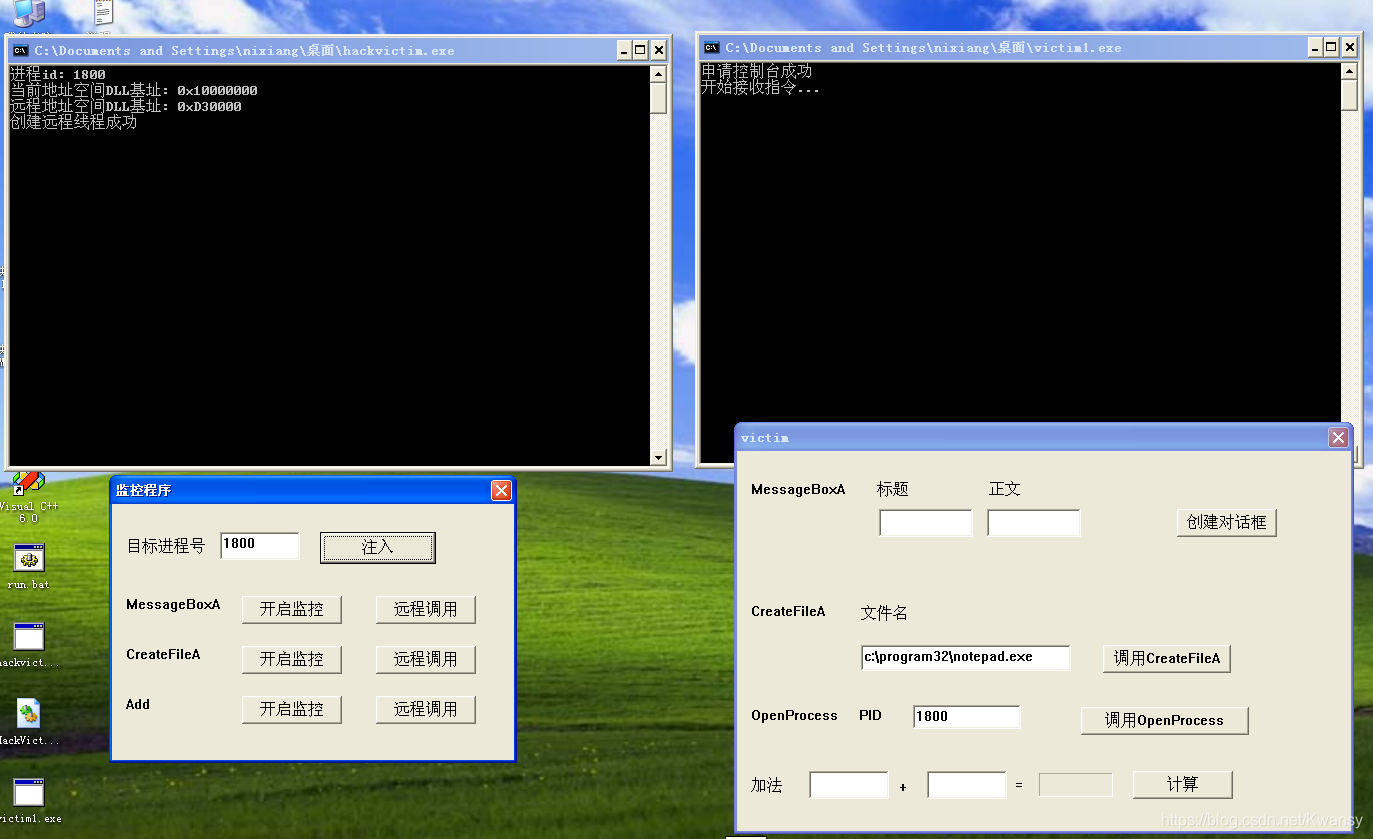Minimize the hackvictim.exe console window

coord(624,50)
